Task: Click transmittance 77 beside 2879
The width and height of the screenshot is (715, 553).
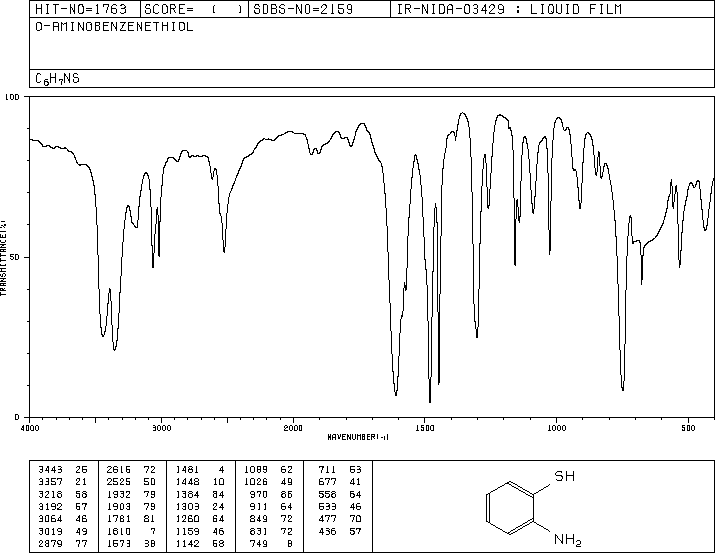Action: 81,544
